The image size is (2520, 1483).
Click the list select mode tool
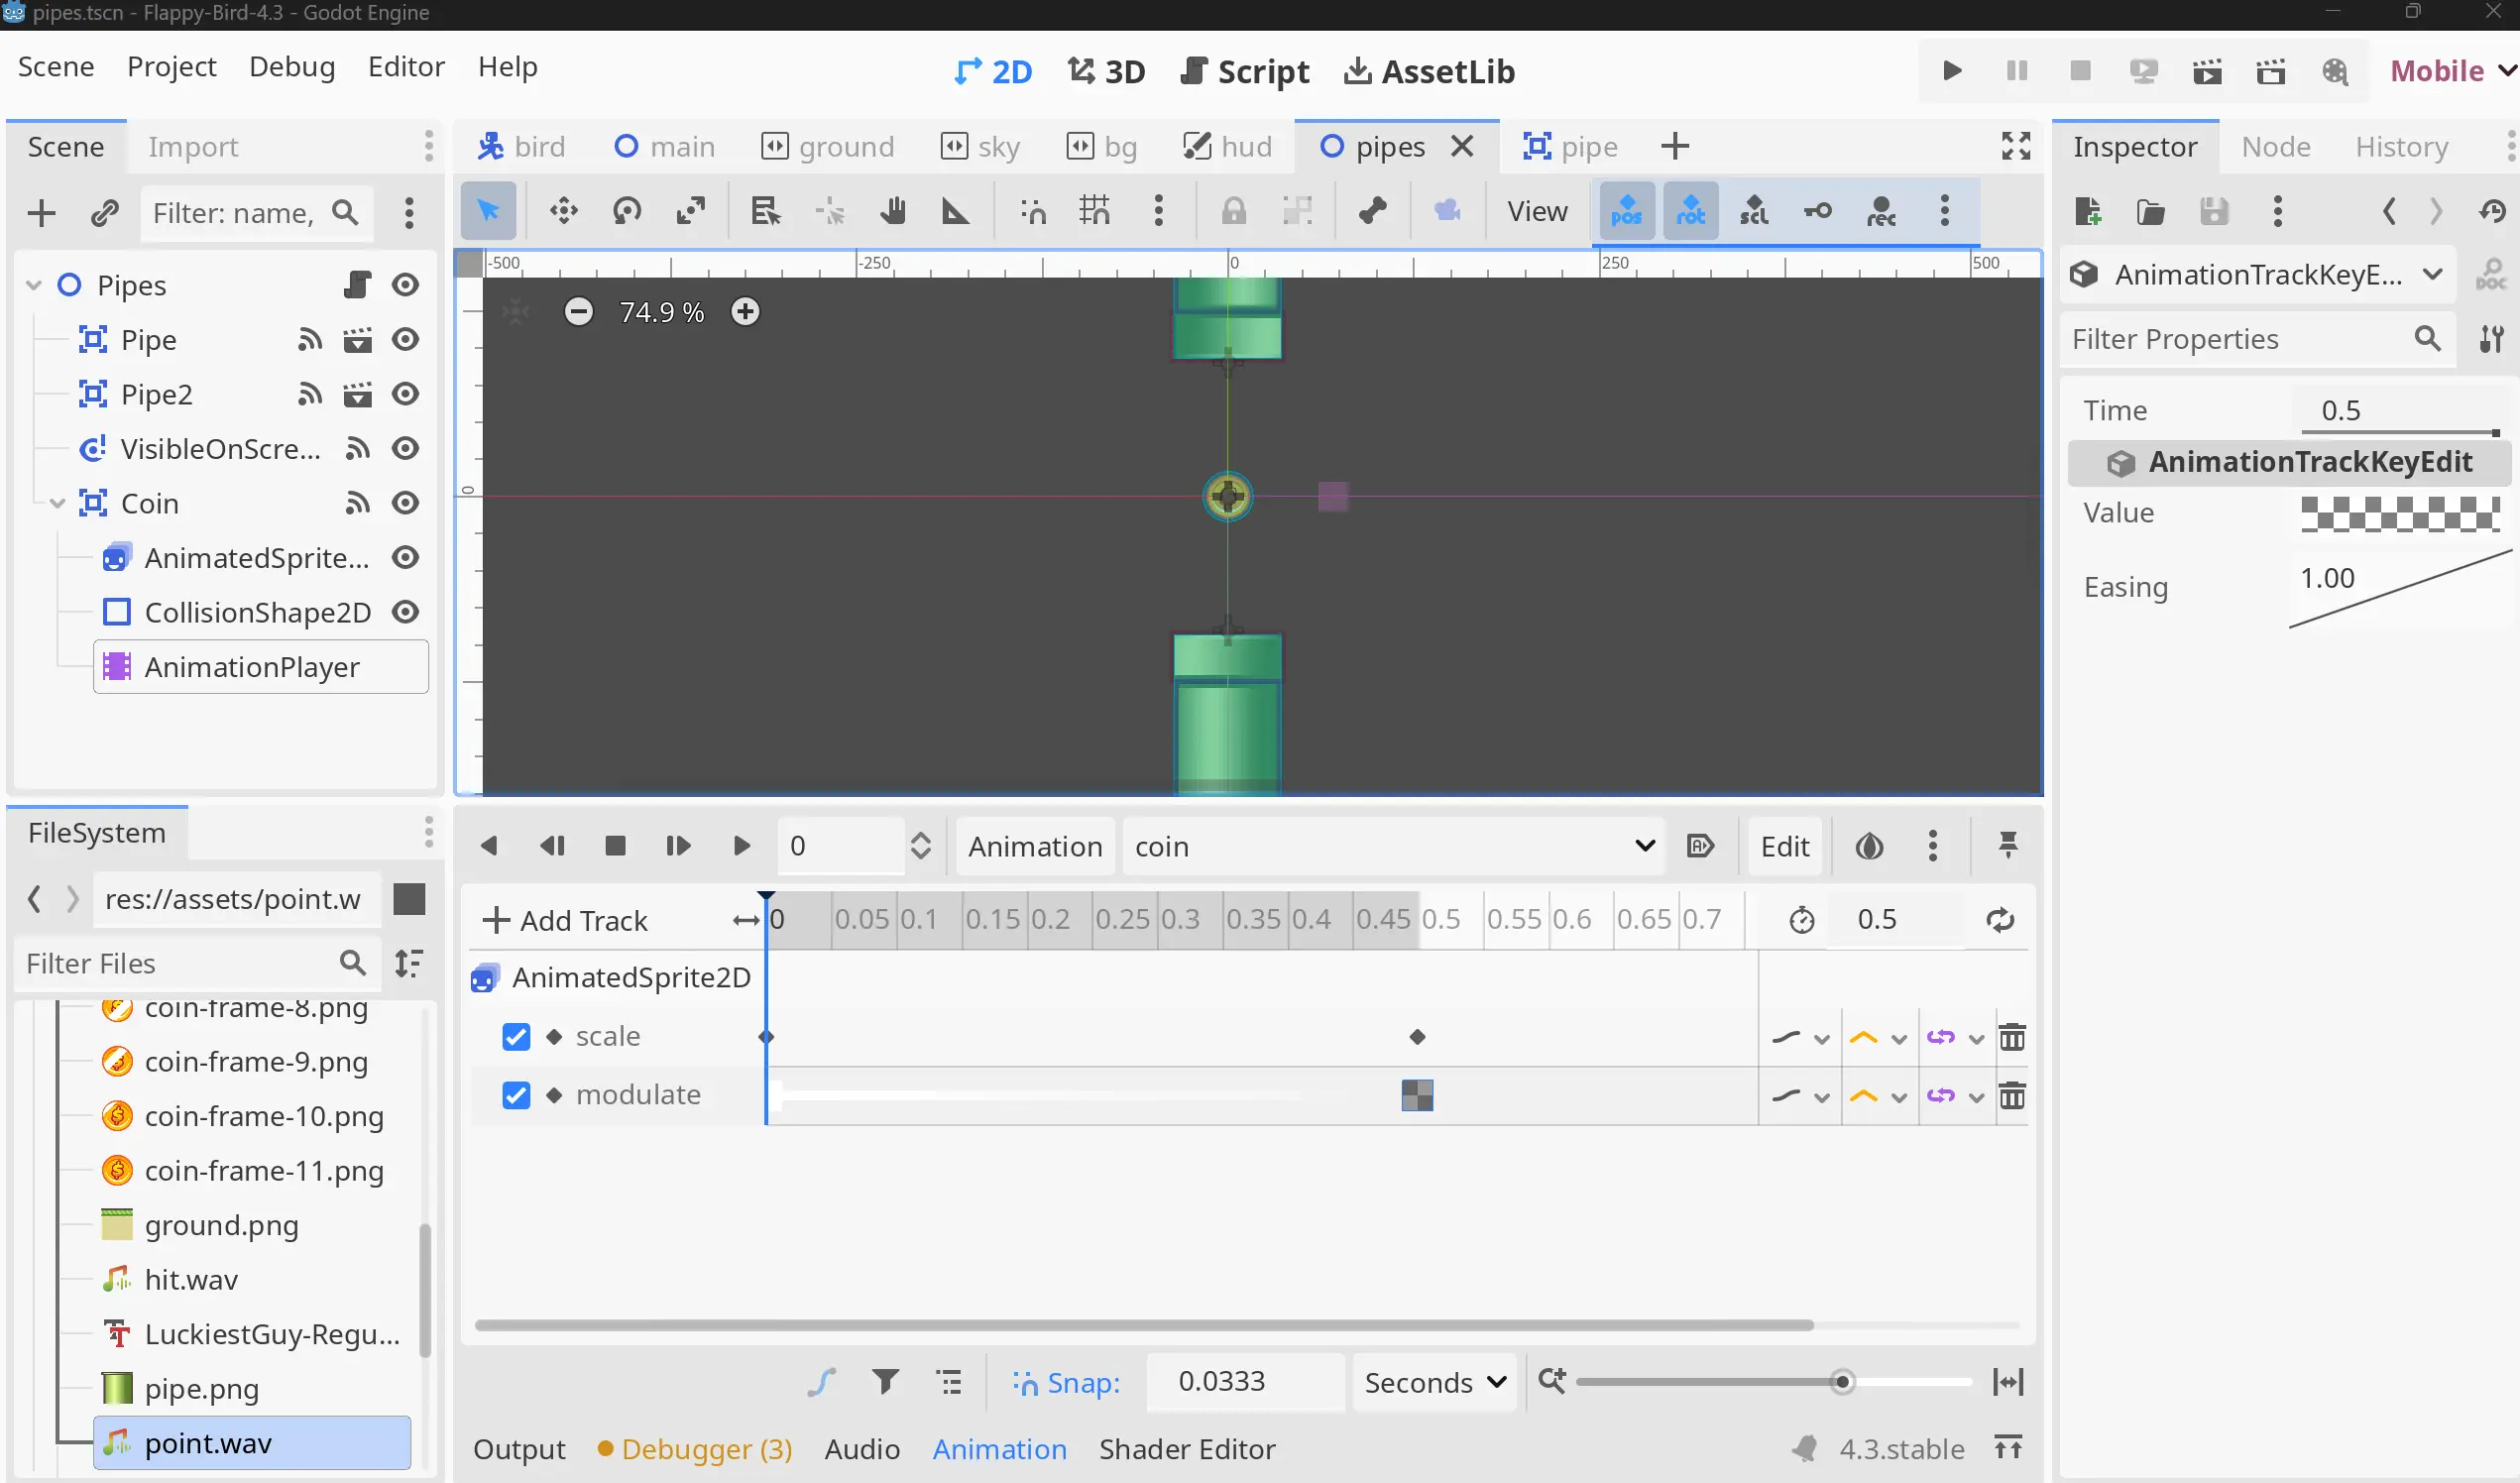(765, 211)
